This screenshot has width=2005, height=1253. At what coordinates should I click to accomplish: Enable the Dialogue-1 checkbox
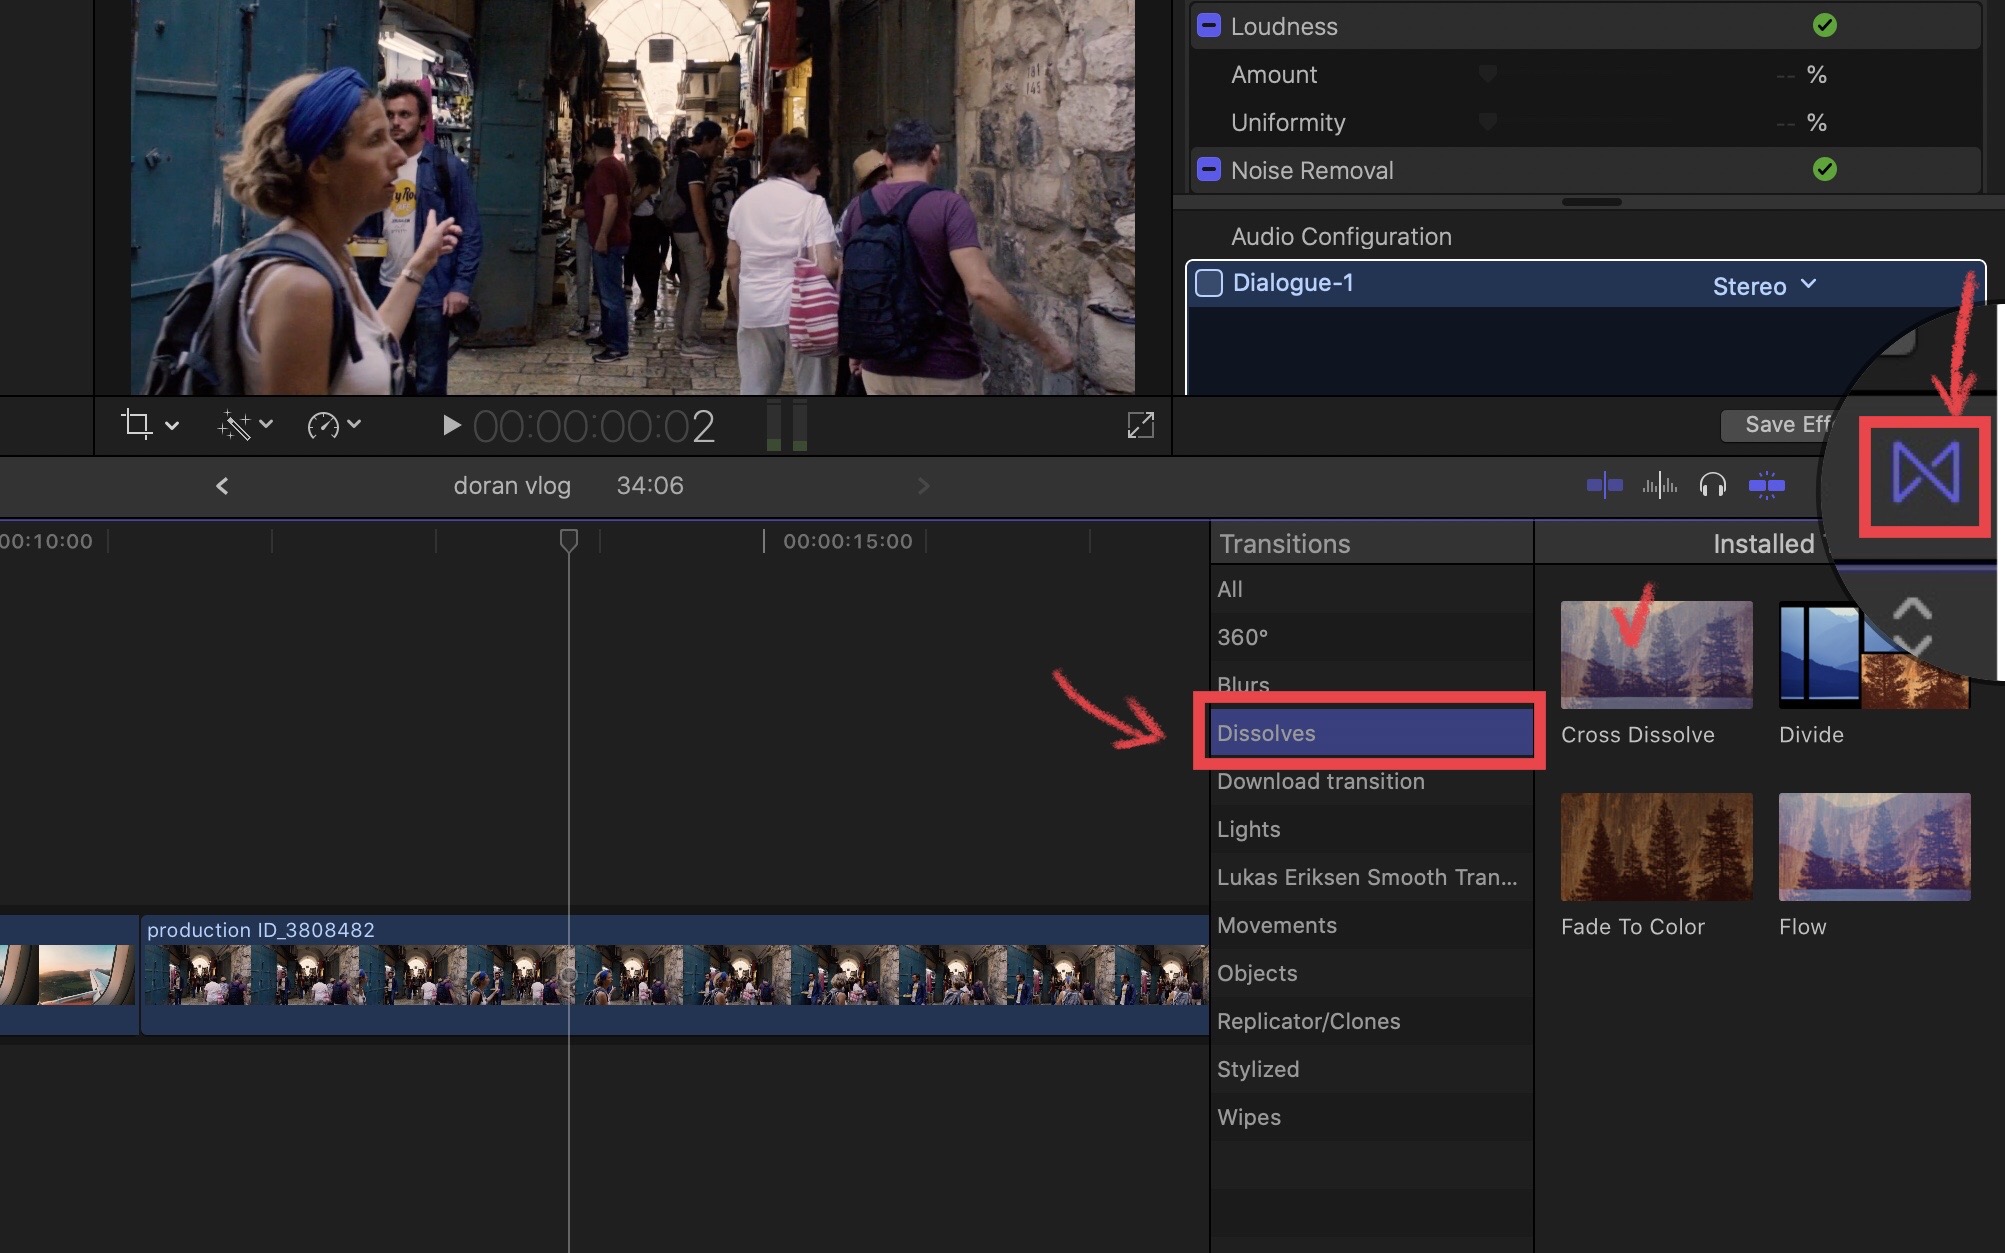pyautogui.click(x=1209, y=283)
